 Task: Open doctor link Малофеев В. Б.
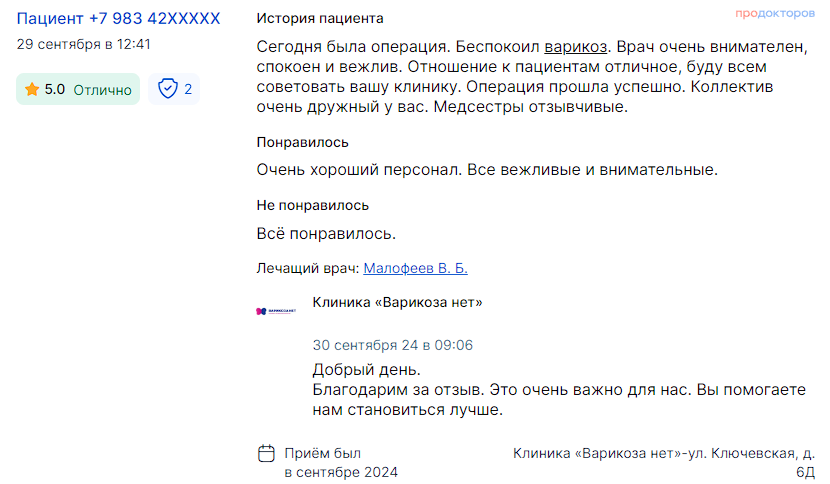click(416, 268)
